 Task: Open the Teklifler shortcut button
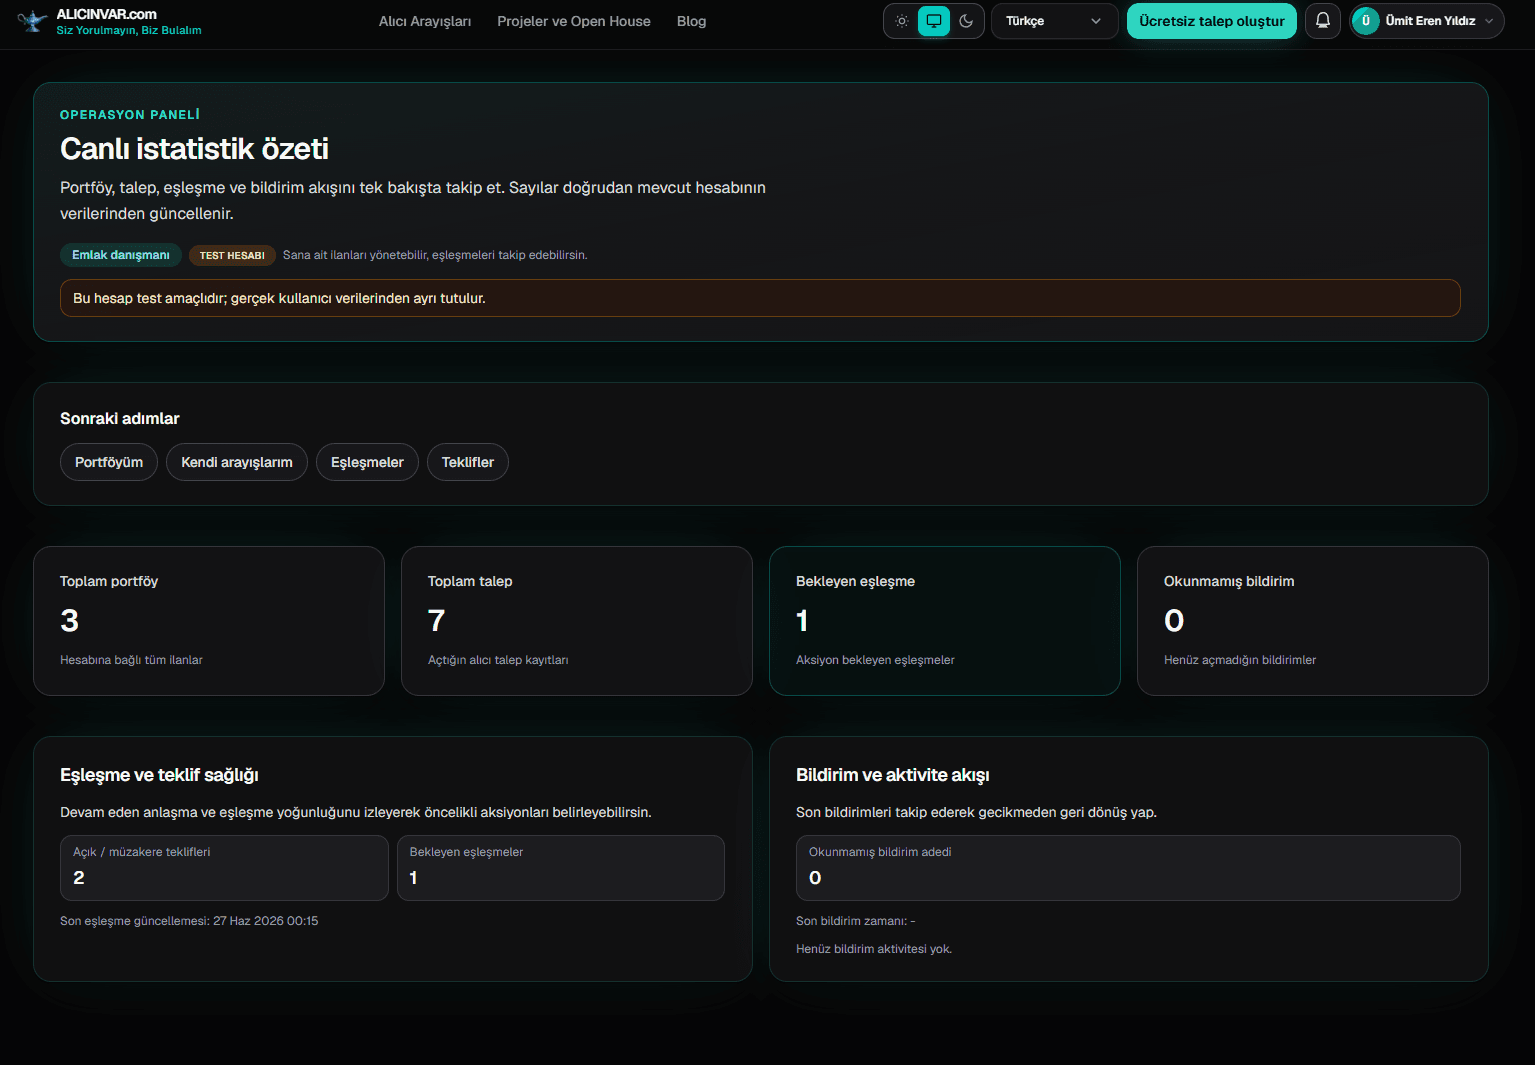click(x=468, y=462)
